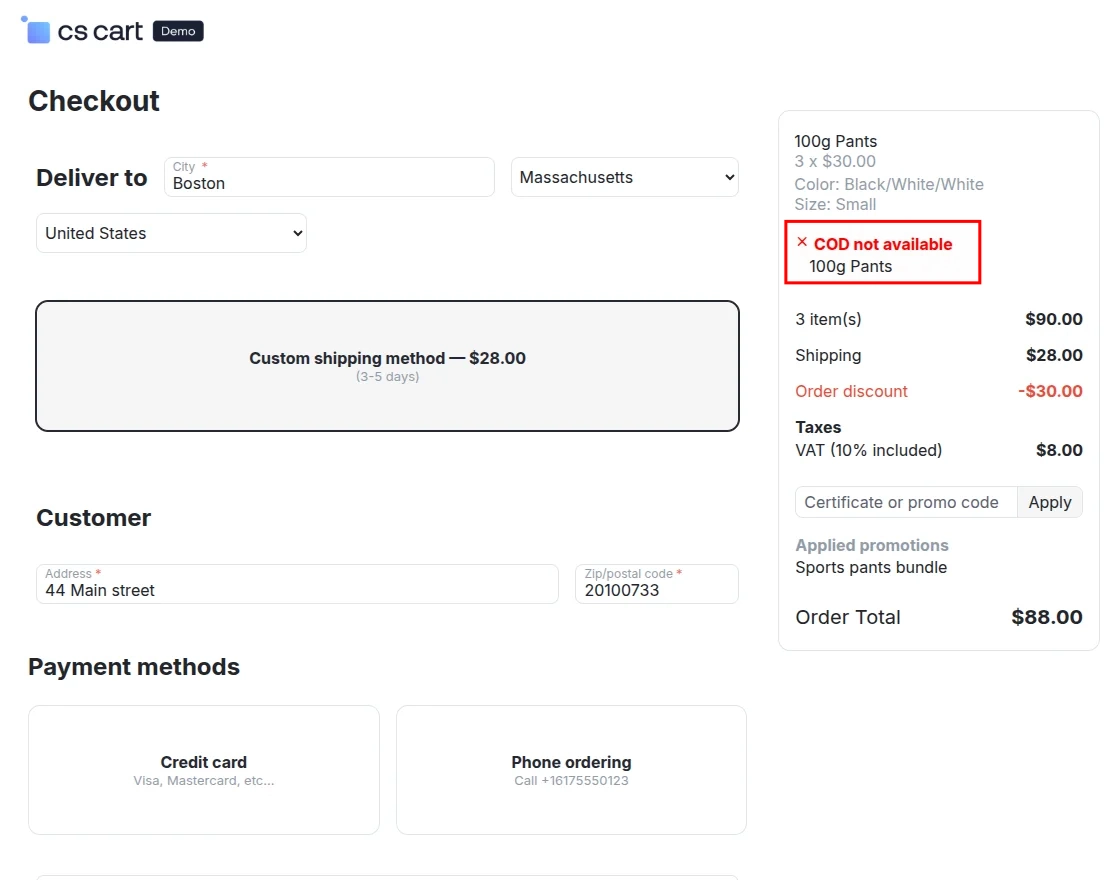Viewport: 1120px width, 880px height.
Task: Choose Phone ordering as payment method
Action: (571, 769)
